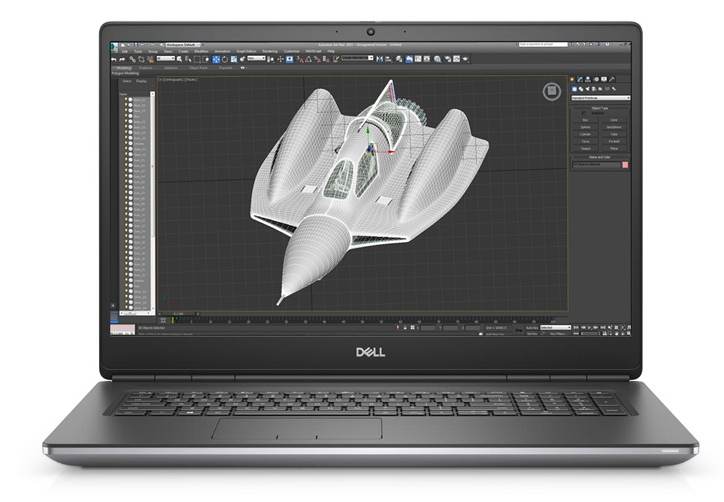724x502 pixels.
Task: Open the Named Selection Sets dropdown
Action: click(x=357, y=58)
